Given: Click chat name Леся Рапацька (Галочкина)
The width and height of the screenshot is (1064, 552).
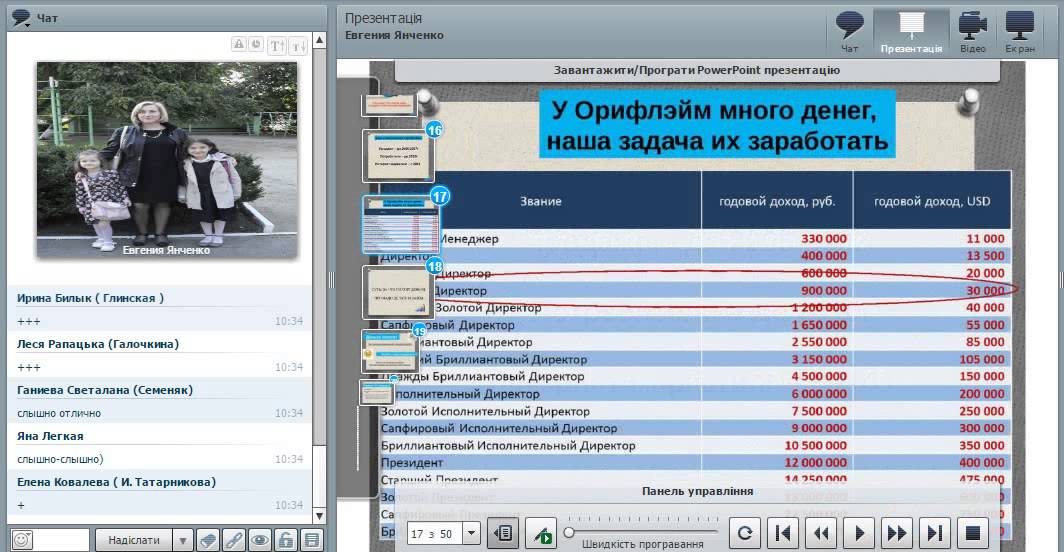Looking at the screenshot, I should (98, 344).
